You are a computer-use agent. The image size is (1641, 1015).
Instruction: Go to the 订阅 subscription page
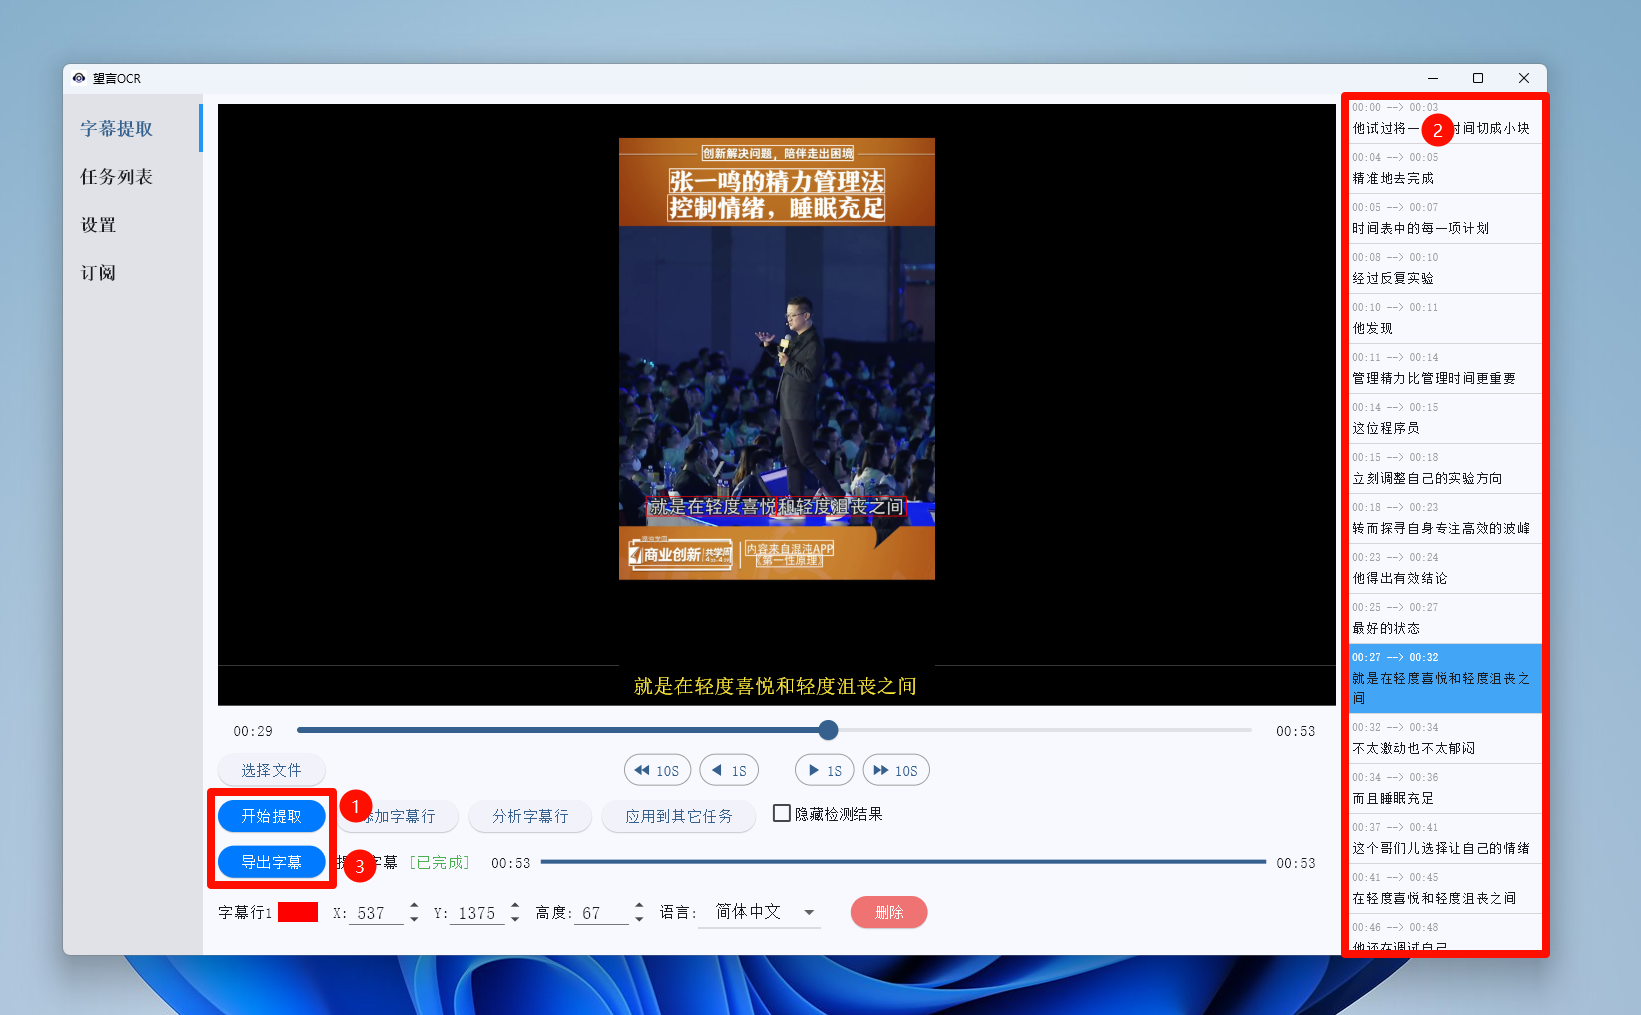pos(98,273)
